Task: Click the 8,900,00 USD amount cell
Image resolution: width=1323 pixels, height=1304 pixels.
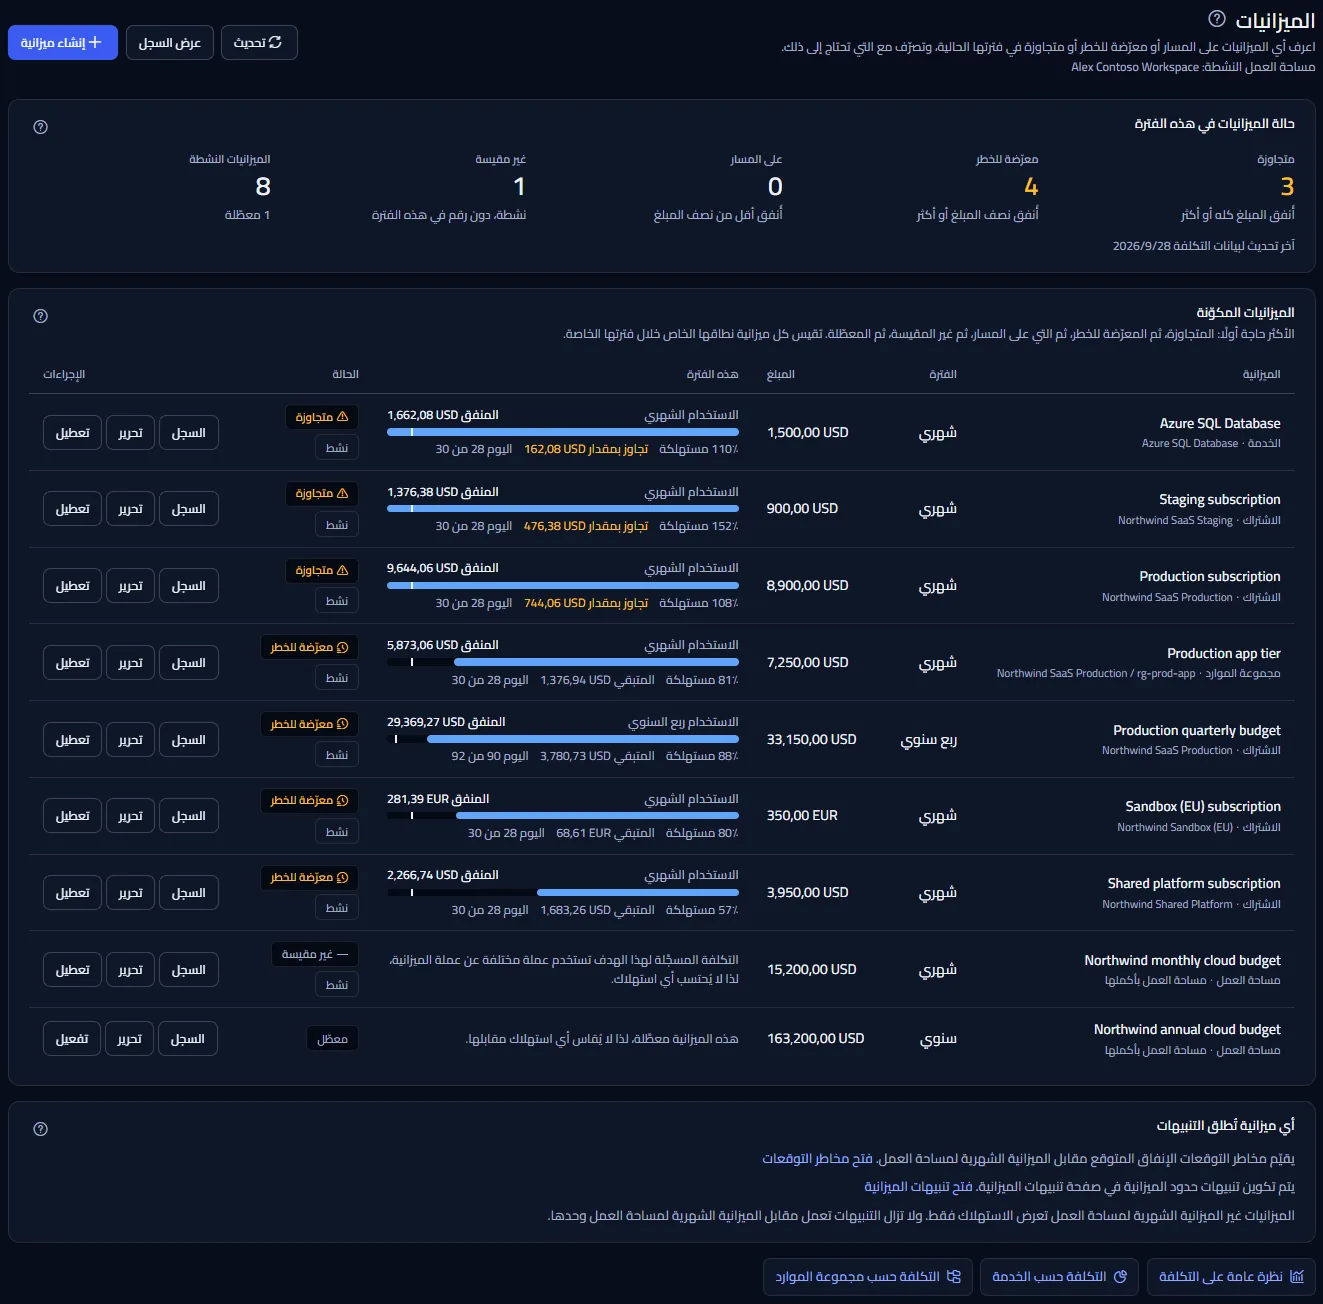Action: [x=807, y=585]
